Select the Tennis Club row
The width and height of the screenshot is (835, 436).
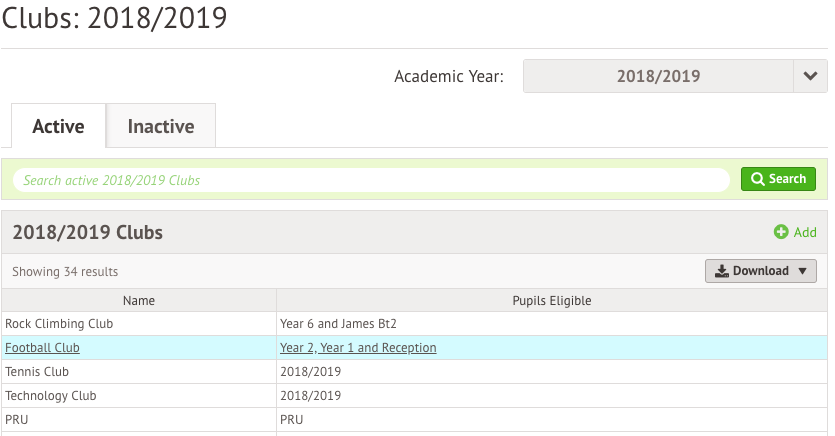(x=414, y=372)
